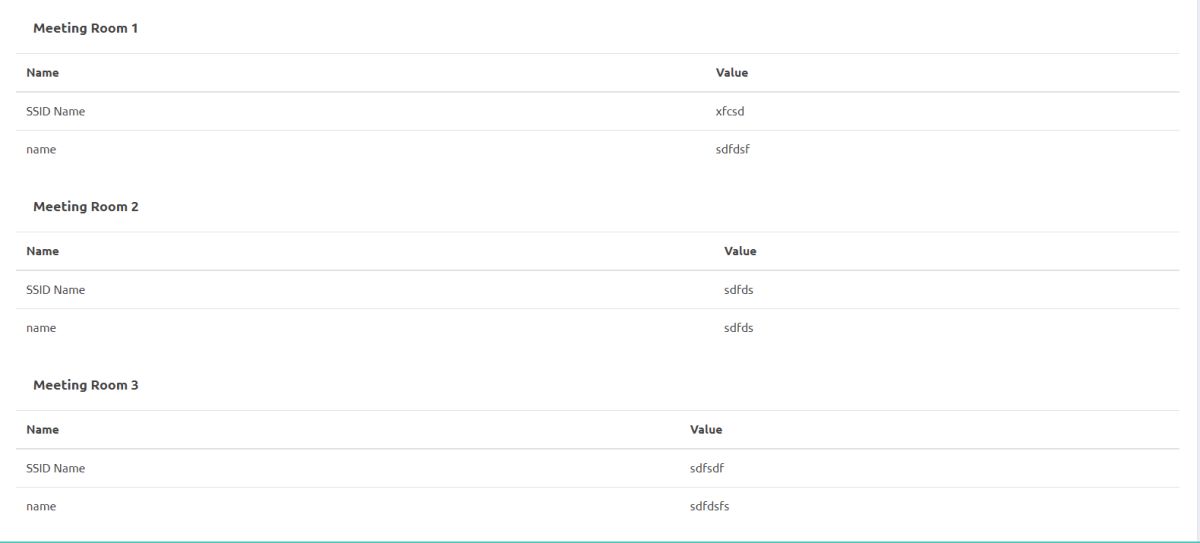Click the sdfdsf value cell
Viewport: 1200px width, 543px height.
click(x=732, y=150)
